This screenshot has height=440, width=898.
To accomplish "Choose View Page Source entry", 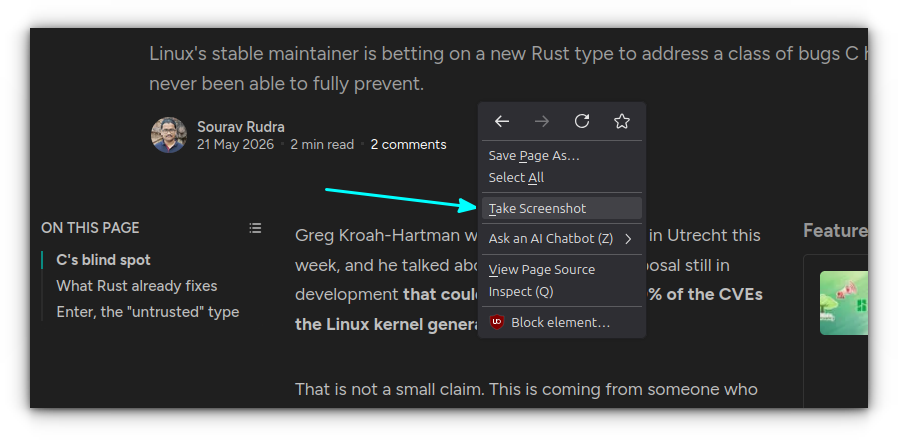I will (562, 269).
